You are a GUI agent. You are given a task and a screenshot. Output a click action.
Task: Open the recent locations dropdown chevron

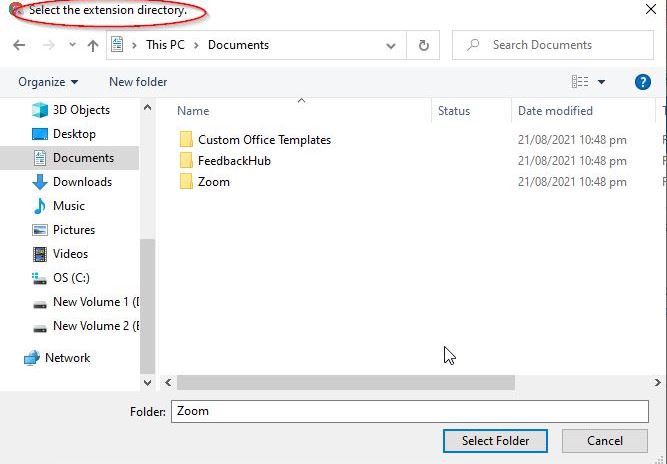(72, 44)
